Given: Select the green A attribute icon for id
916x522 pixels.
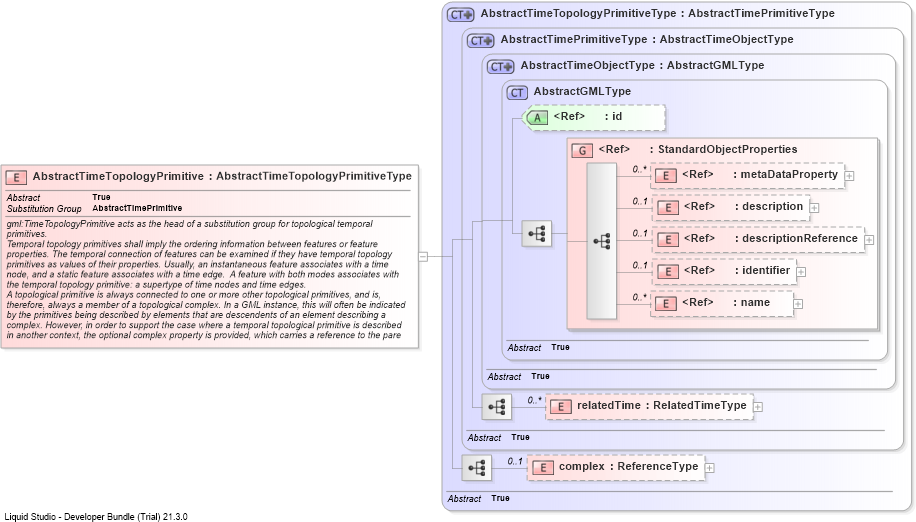Looking at the screenshot, I should click(x=536, y=117).
